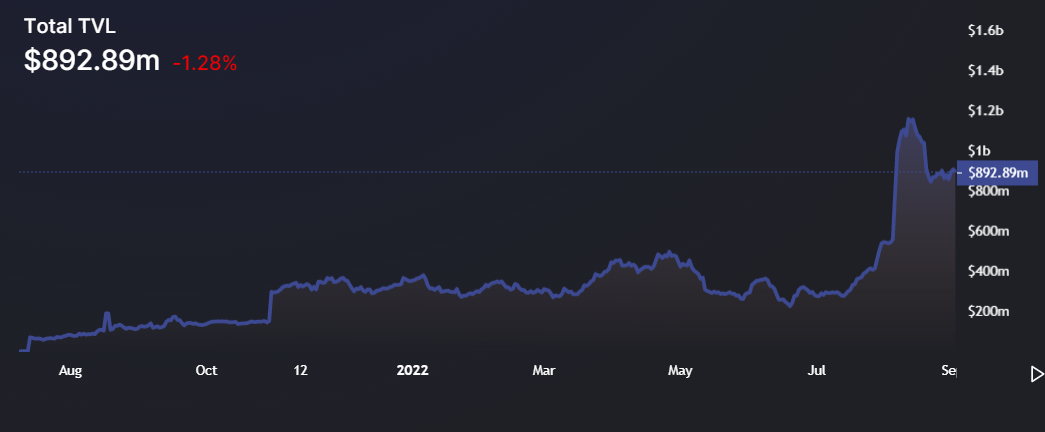The height and width of the screenshot is (432, 1045).
Task: Click the $892.89m current price label on axis
Action: pyautogui.click(x=998, y=173)
